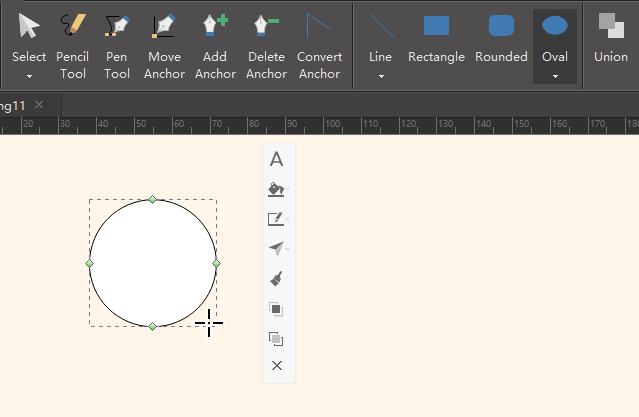Image resolution: width=639 pixels, height=417 pixels.
Task: Expand the Line tool dropdown arrow
Action: [x=380, y=75]
